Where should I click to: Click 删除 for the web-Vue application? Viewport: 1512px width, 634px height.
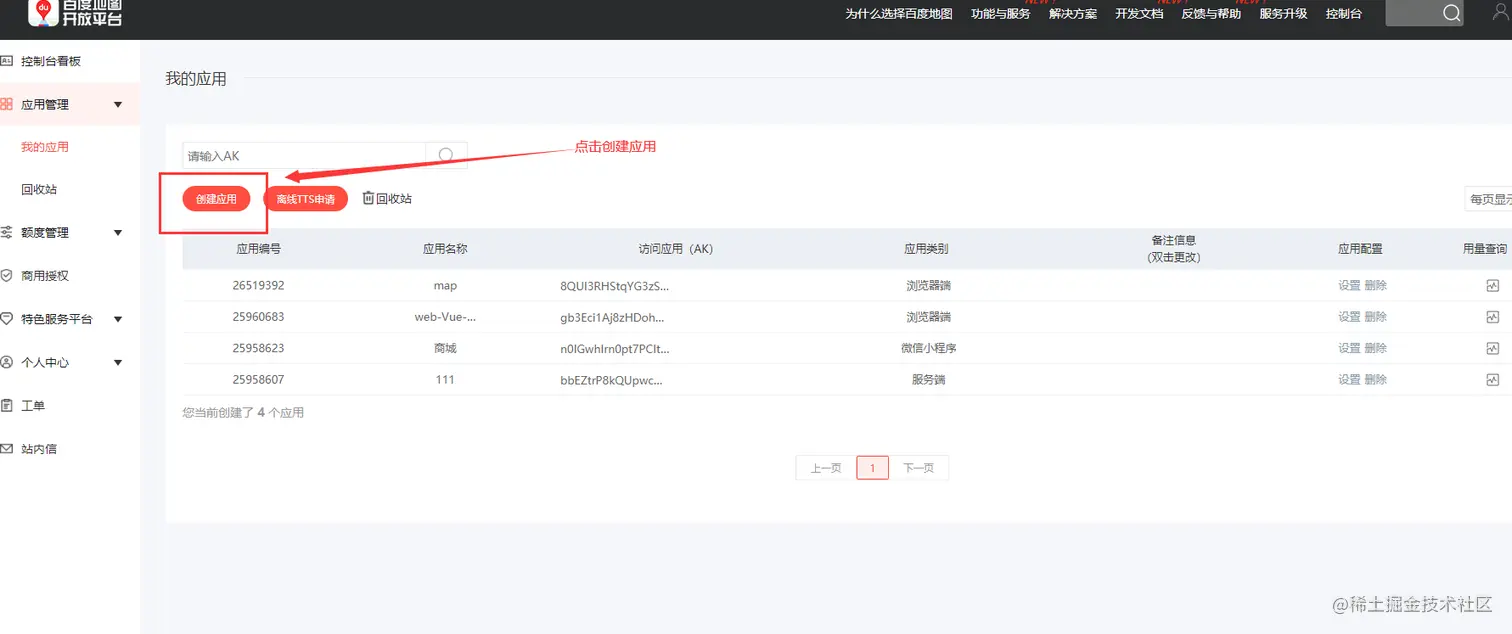pyautogui.click(x=1375, y=317)
